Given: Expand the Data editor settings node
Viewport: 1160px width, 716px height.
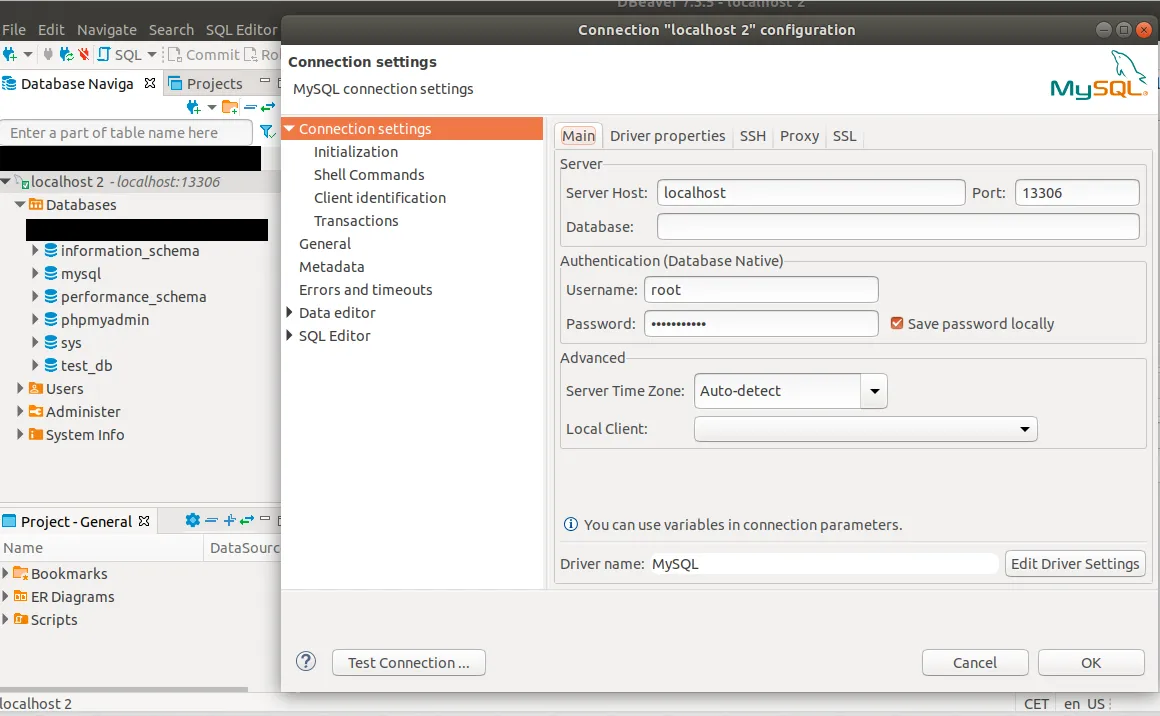Looking at the screenshot, I should pyautogui.click(x=289, y=313).
